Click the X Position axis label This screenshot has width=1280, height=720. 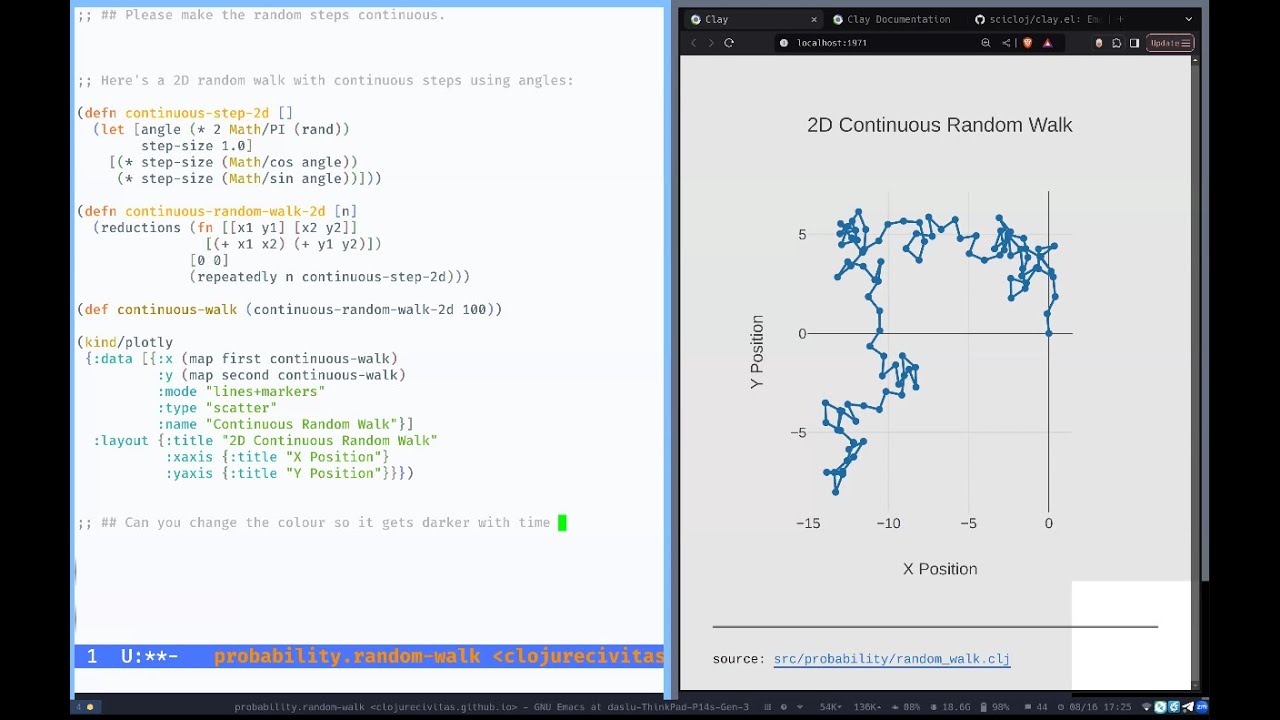click(x=940, y=569)
